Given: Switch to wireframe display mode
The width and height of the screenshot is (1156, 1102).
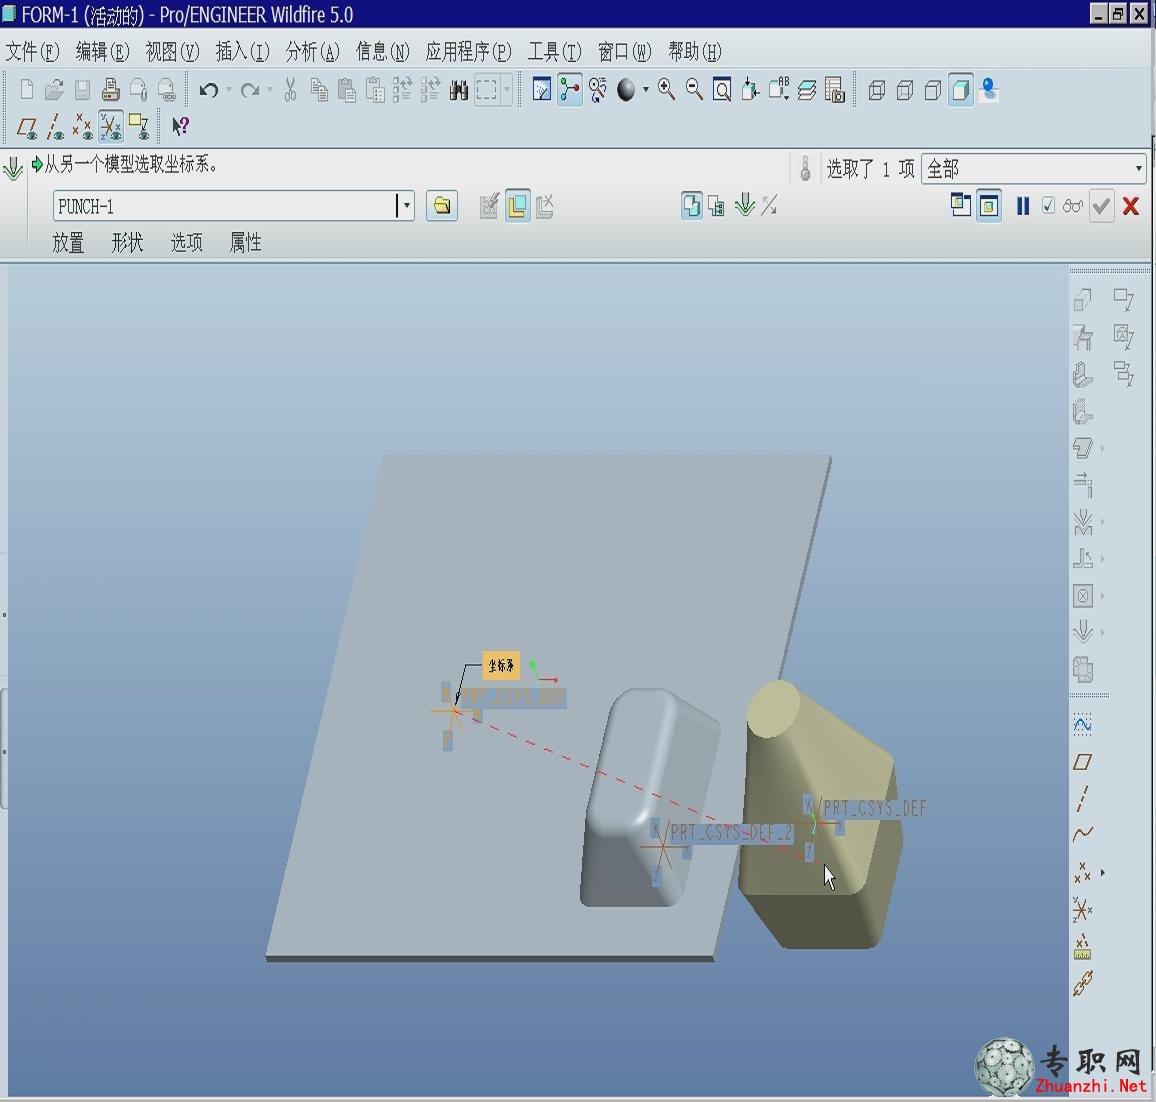Looking at the screenshot, I should (x=877, y=90).
